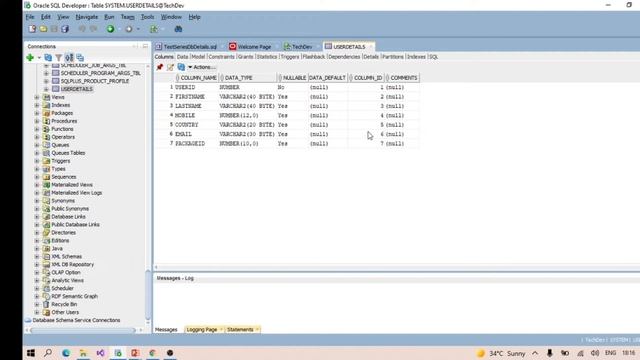The width and height of the screenshot is (640, 360).
Task: Open the new connection dropdown arrow
Action: 39,58
